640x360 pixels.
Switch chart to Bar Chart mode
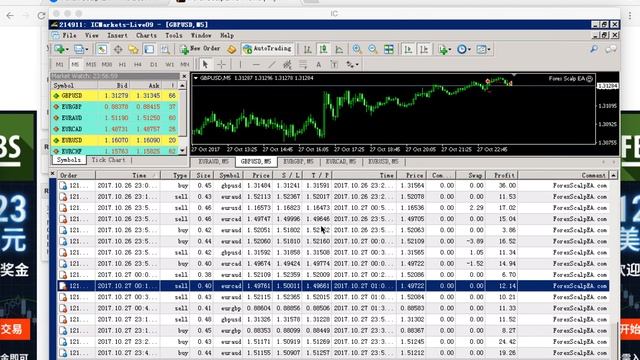pyautogui.click(x=308, y=49)
